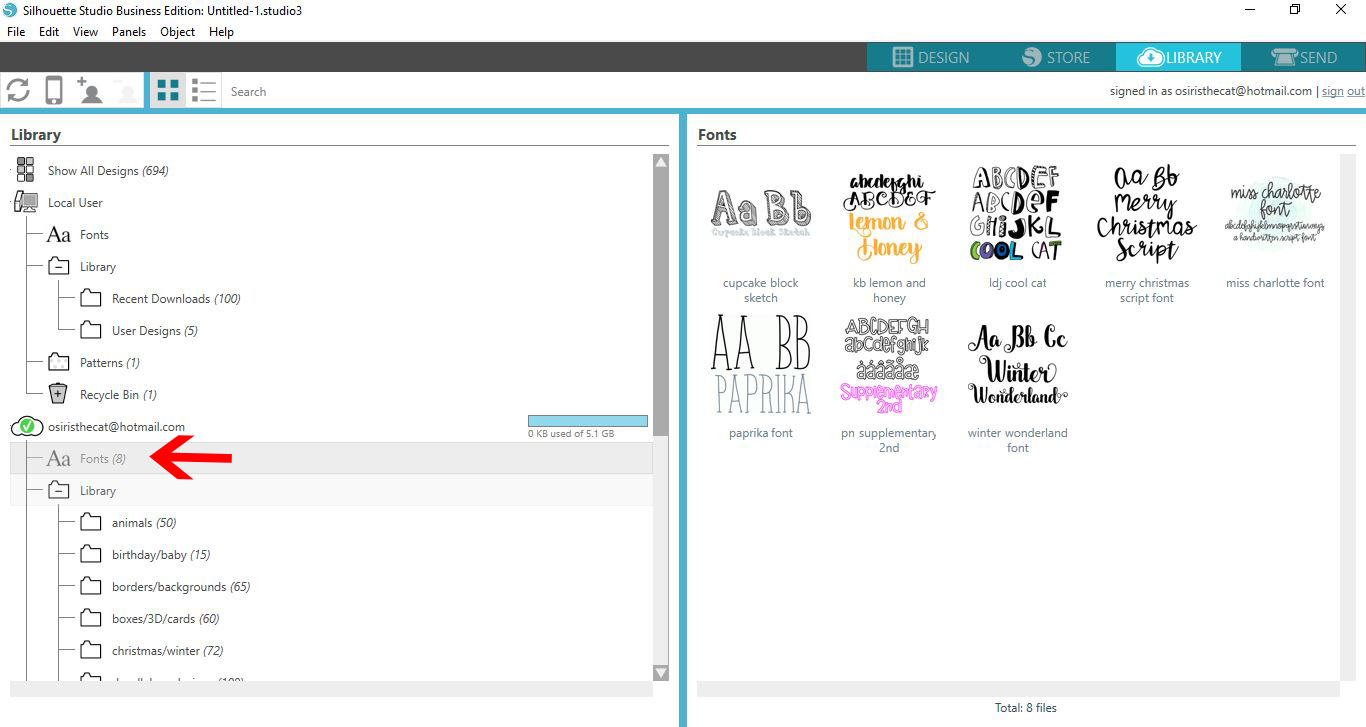This screenshot has height=727, width=1366.
Task: Click the cloud storage usage bar
Action: pos(588,421)
